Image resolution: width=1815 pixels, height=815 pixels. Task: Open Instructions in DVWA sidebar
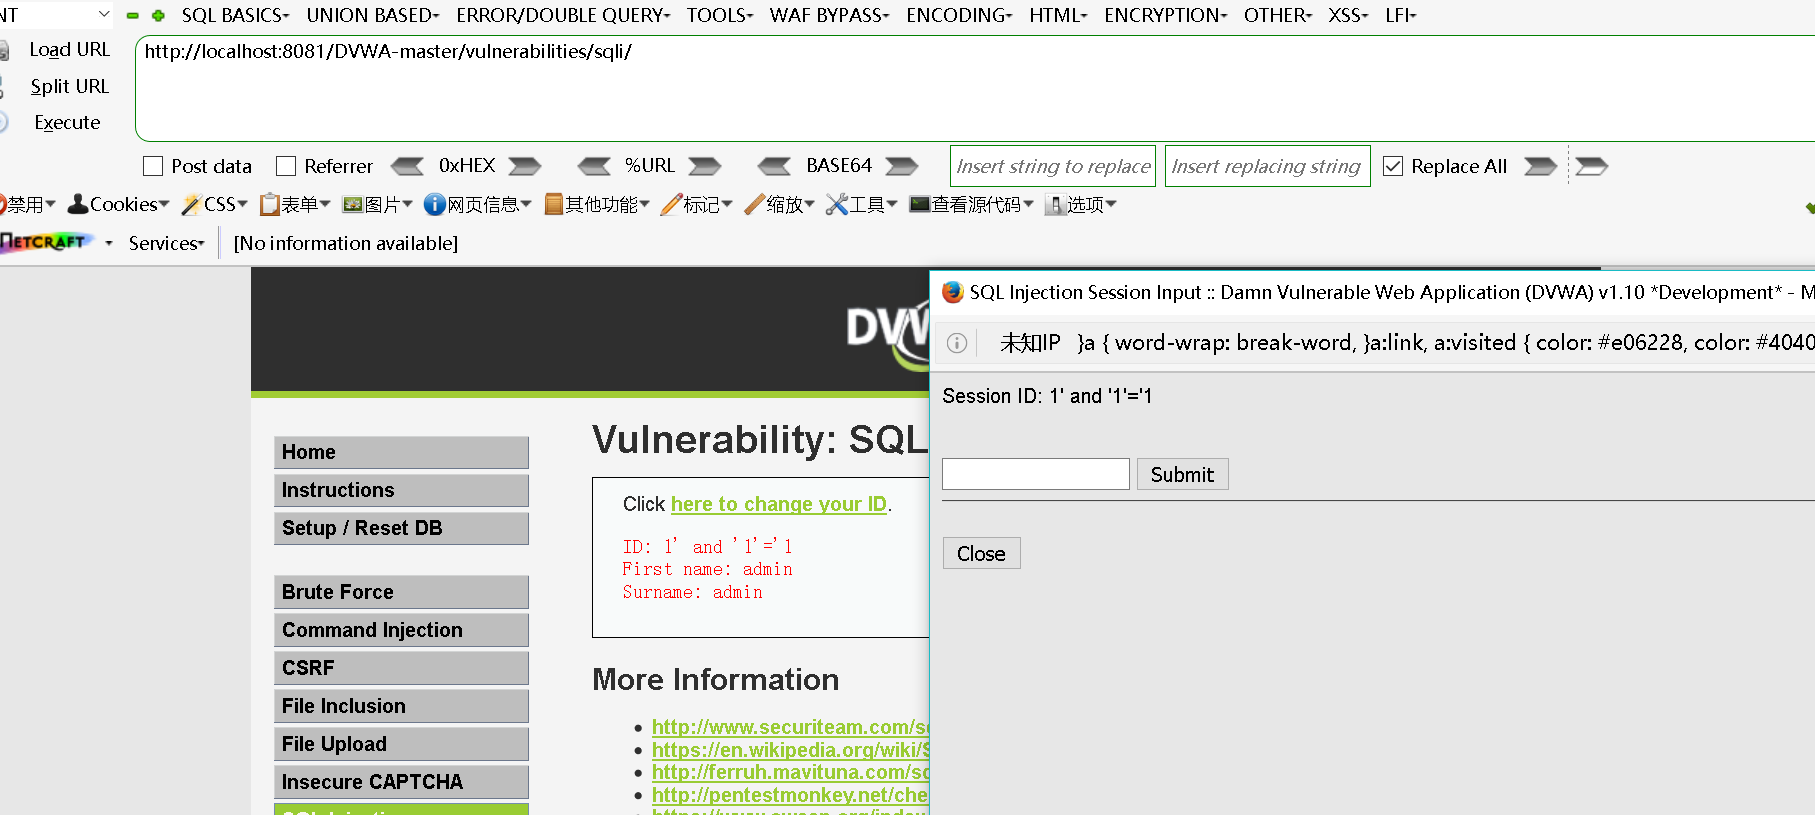coord(401,490)
